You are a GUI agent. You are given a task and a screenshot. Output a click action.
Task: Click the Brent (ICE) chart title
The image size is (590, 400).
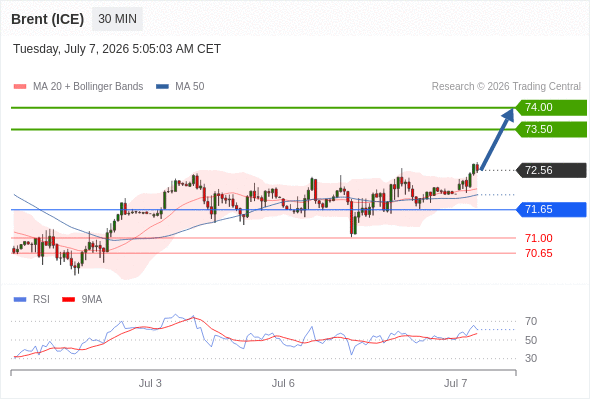[x=47, y=19]
